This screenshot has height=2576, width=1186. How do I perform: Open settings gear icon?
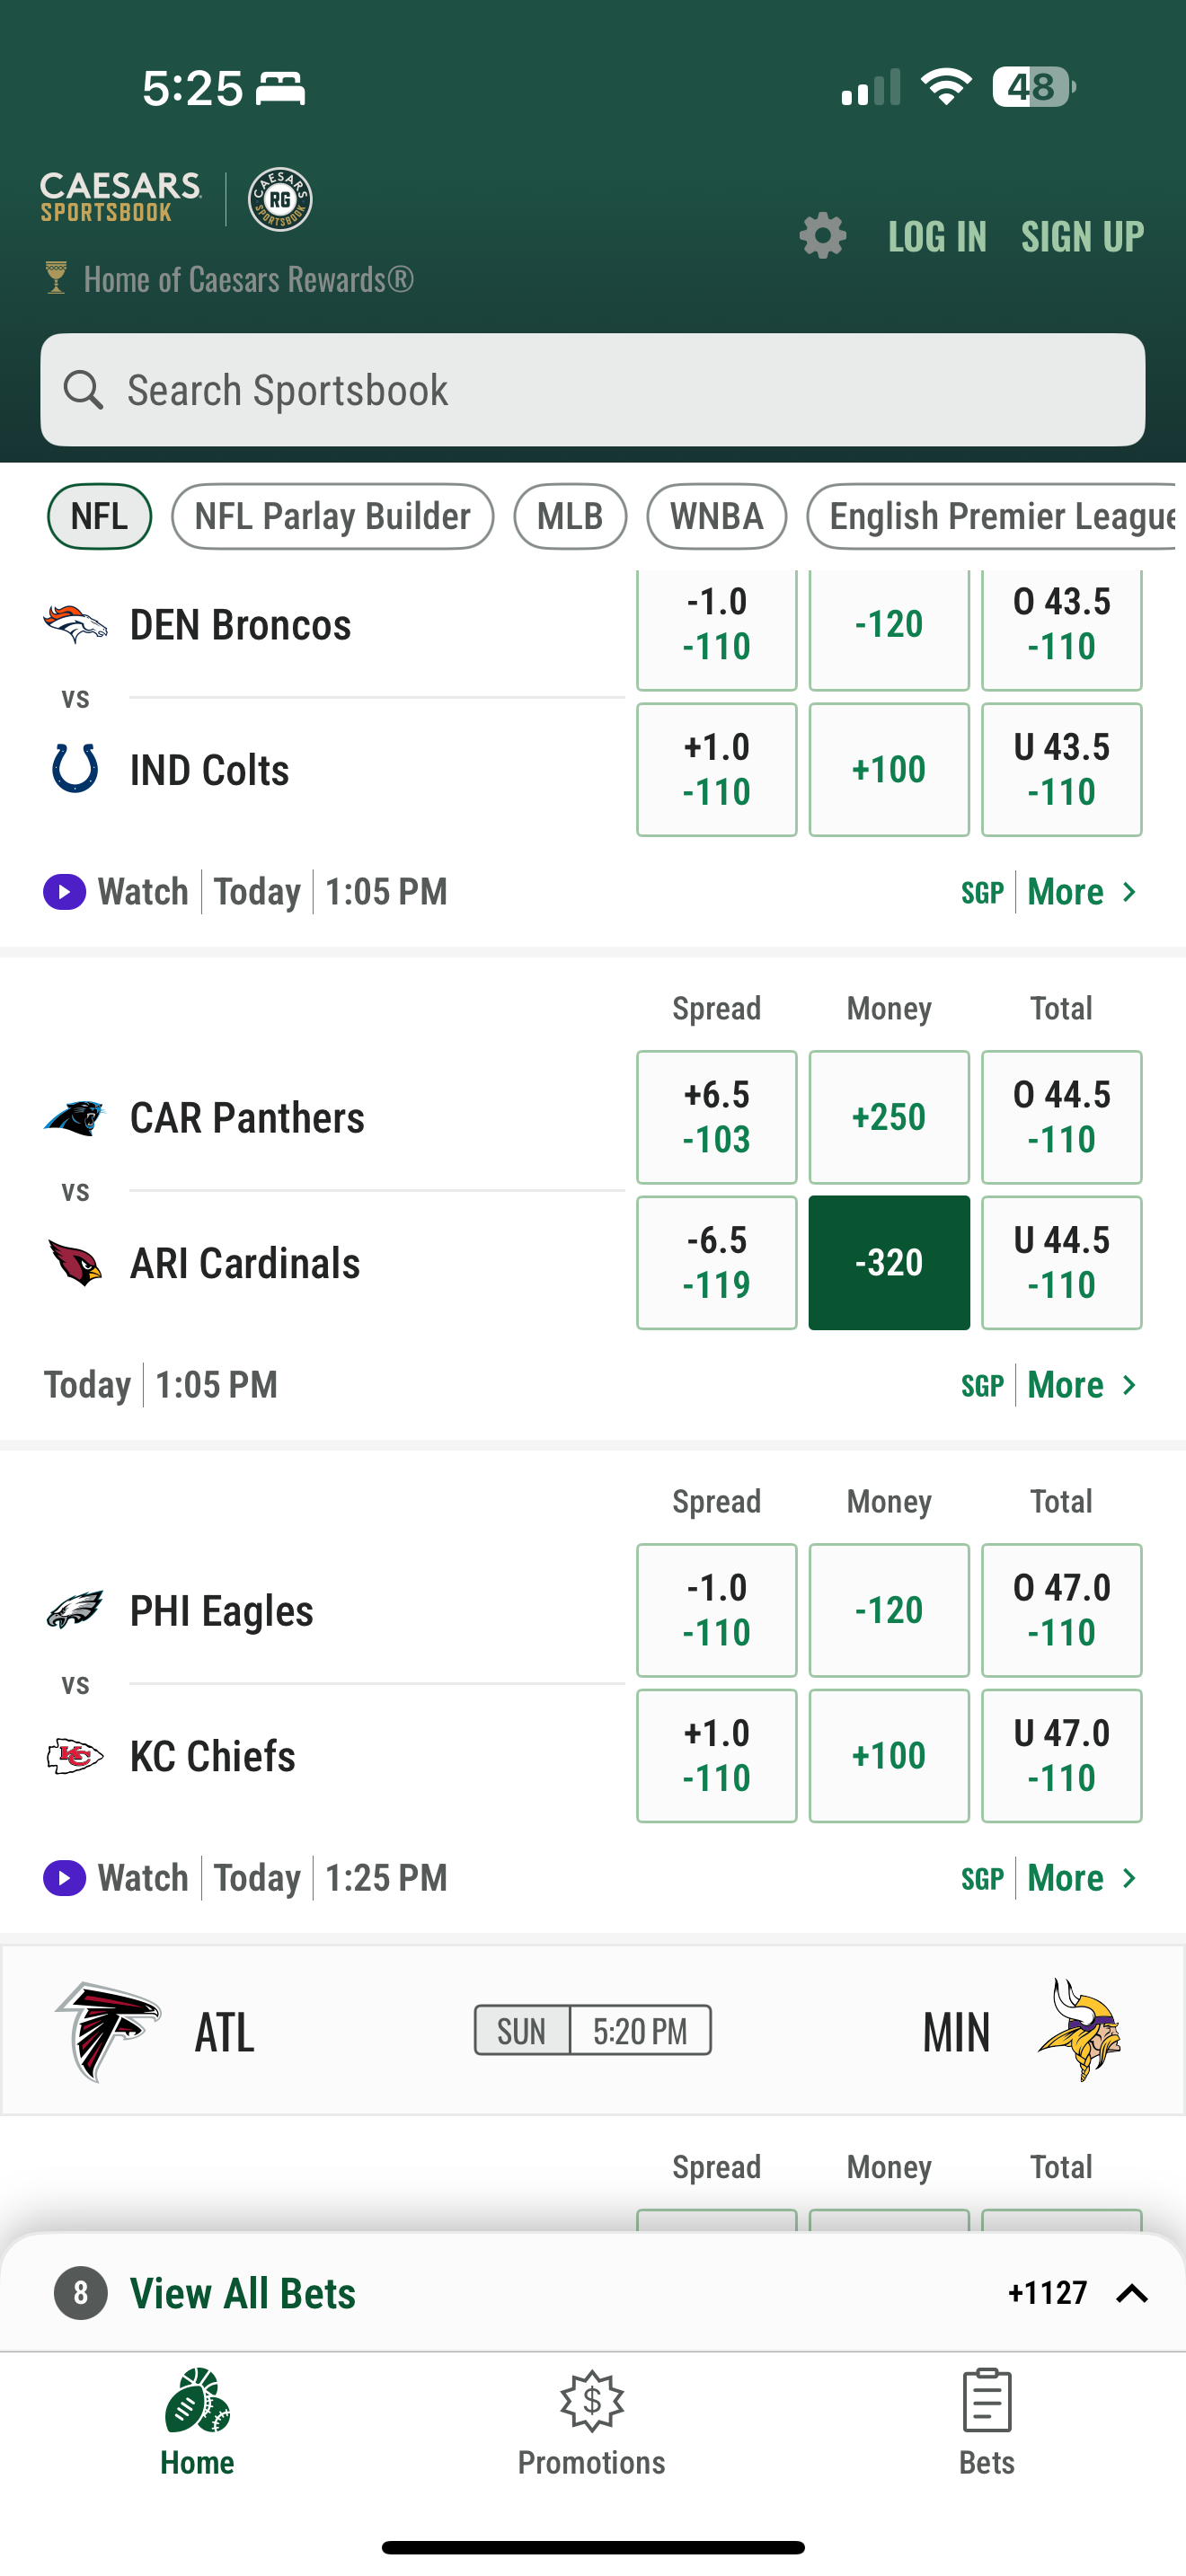822,236
